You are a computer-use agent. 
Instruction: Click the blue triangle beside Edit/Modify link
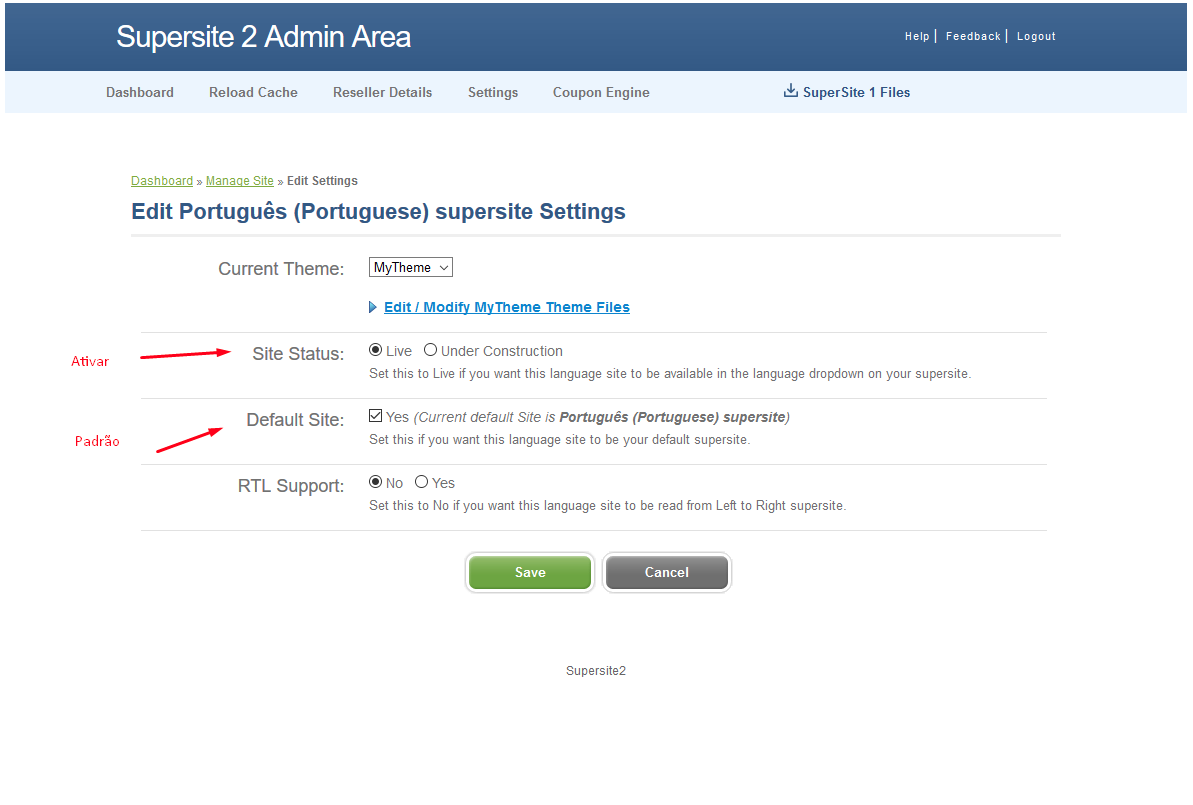[x=373, y=307]
